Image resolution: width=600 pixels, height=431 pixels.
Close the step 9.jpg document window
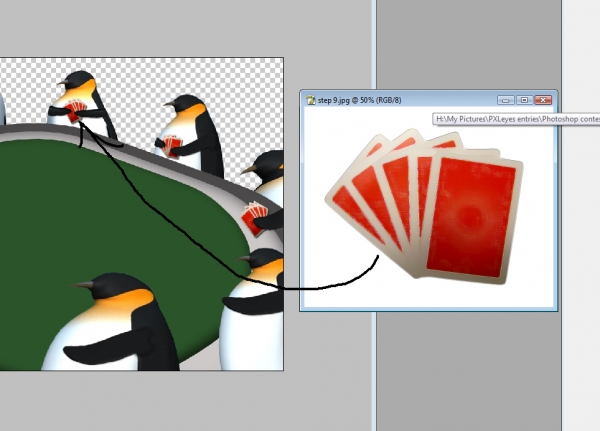tap(543, 100)
